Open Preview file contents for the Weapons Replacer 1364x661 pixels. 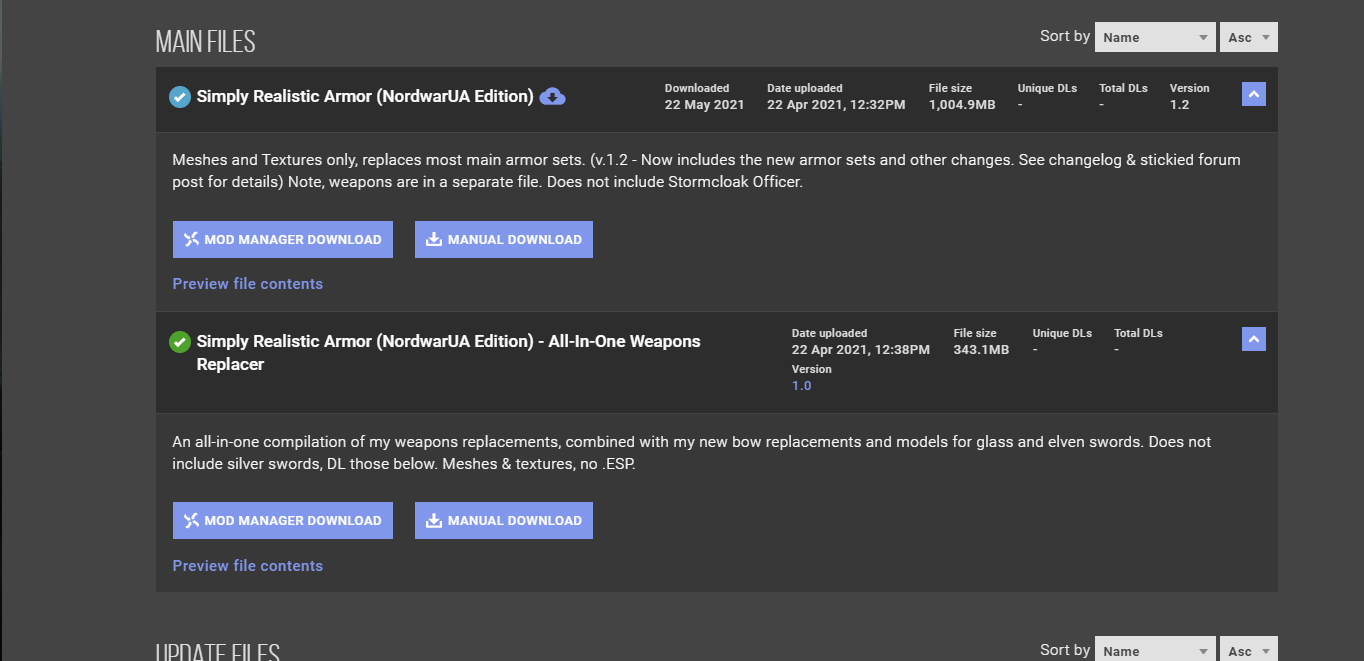248,566
